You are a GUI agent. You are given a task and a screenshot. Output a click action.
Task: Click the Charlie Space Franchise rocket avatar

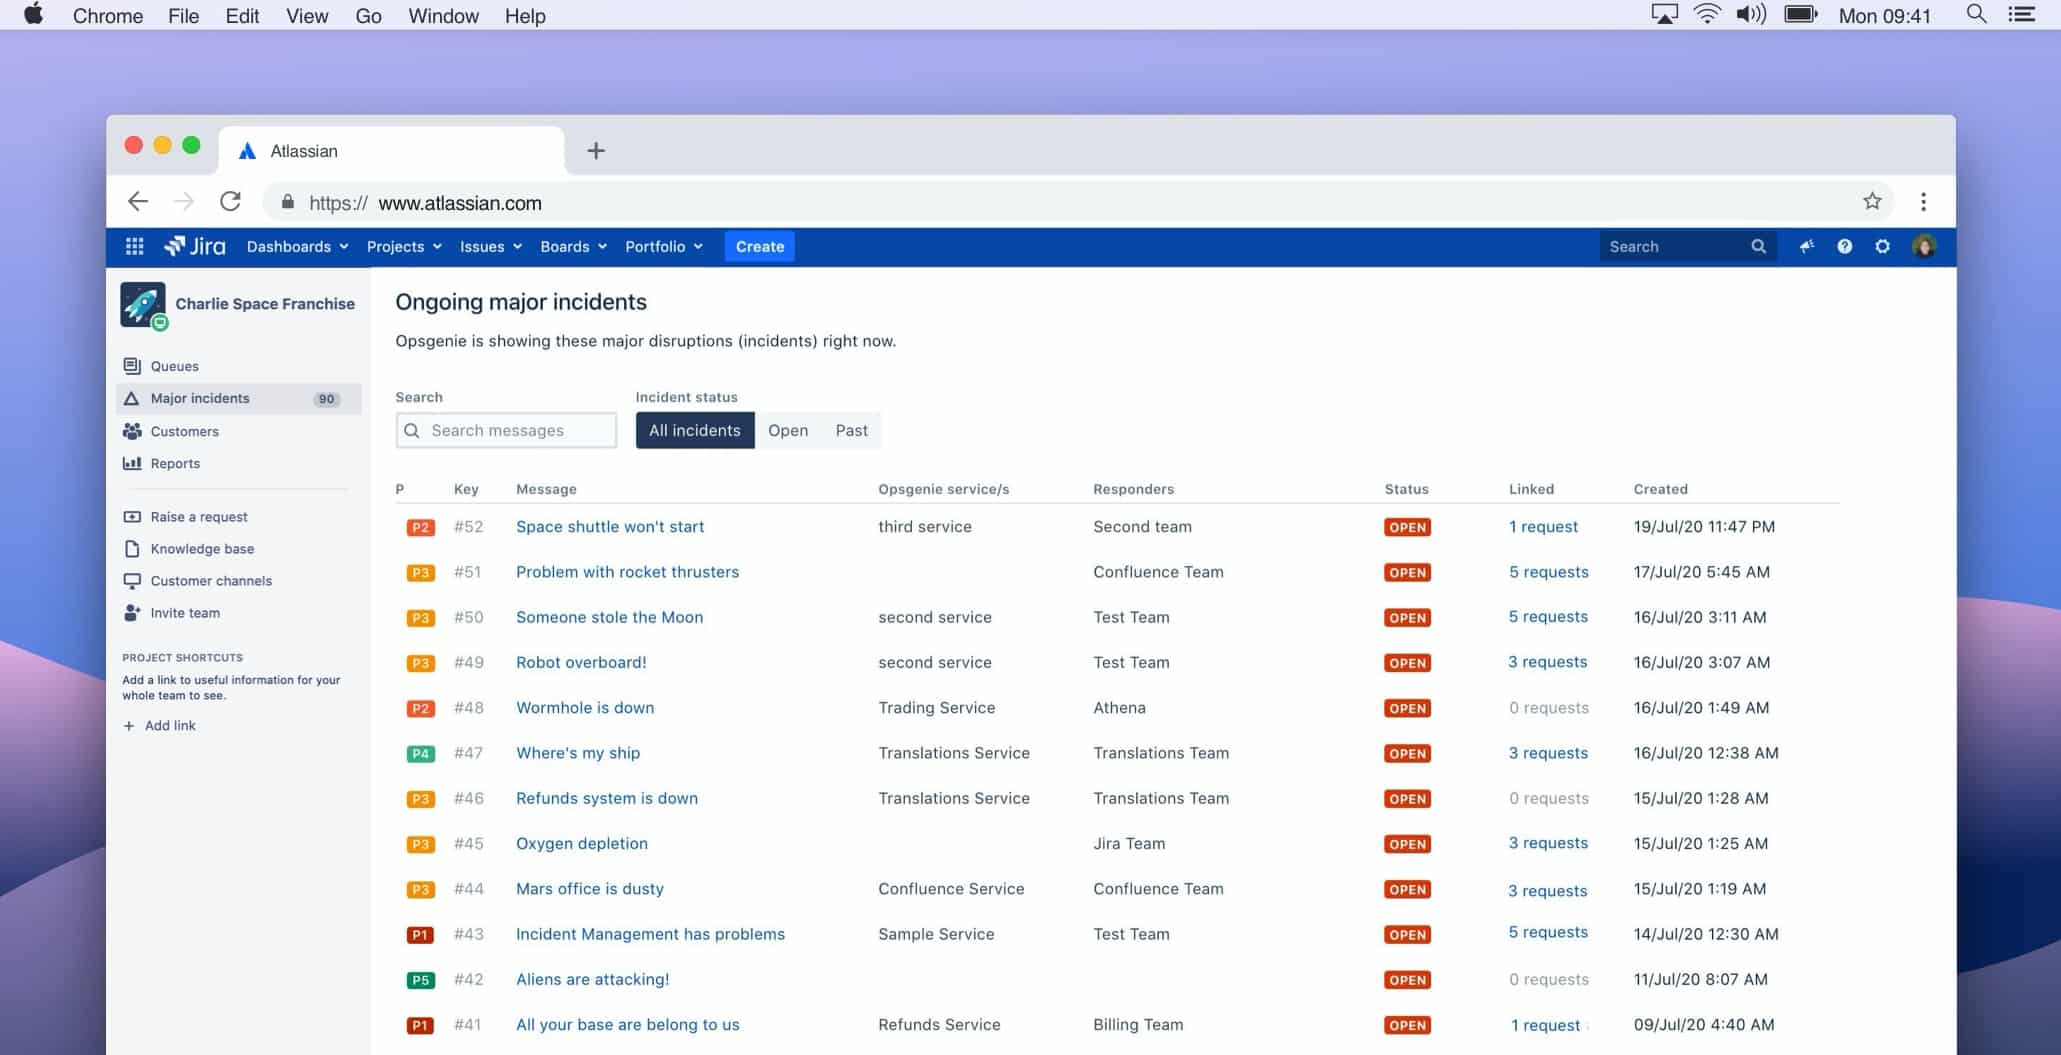[x=143, y=304]
